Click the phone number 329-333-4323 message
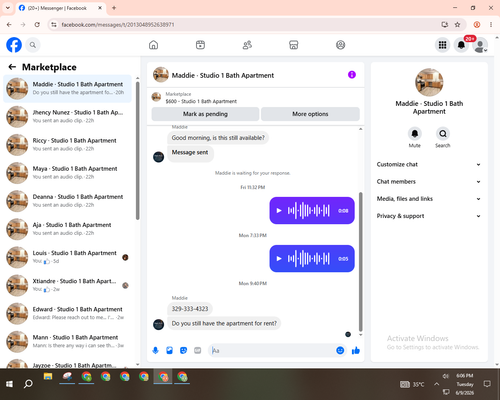The width and height of the screenshot is (500, 400). [190, 309]
